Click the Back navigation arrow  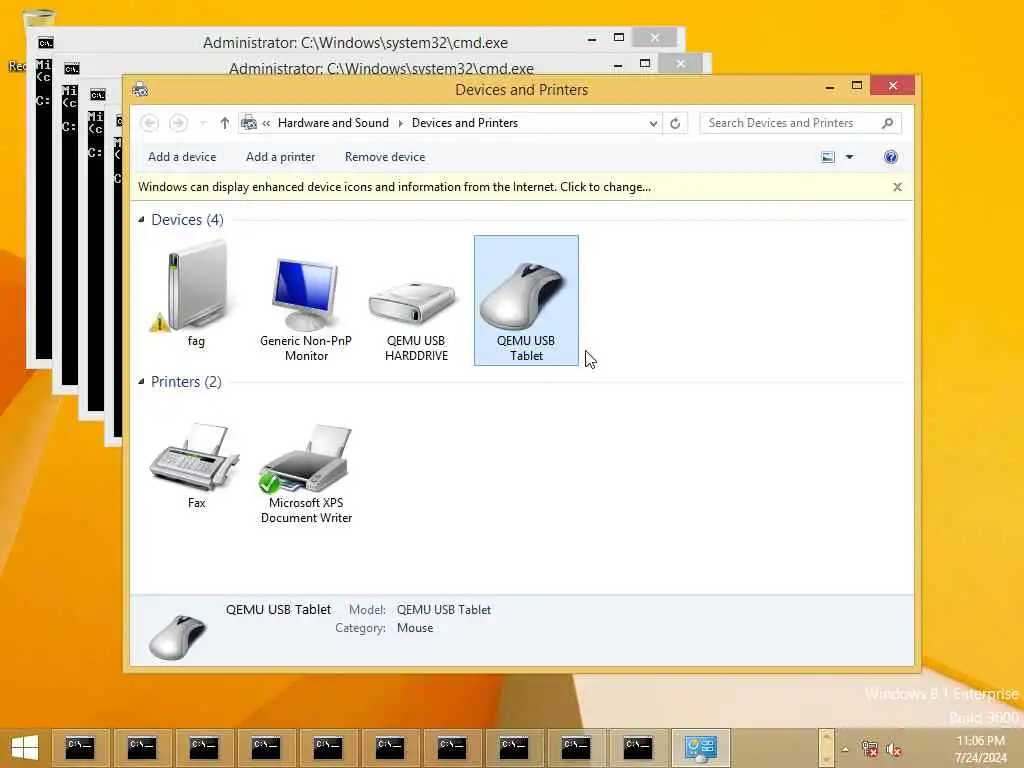click(x=150, y=123)
